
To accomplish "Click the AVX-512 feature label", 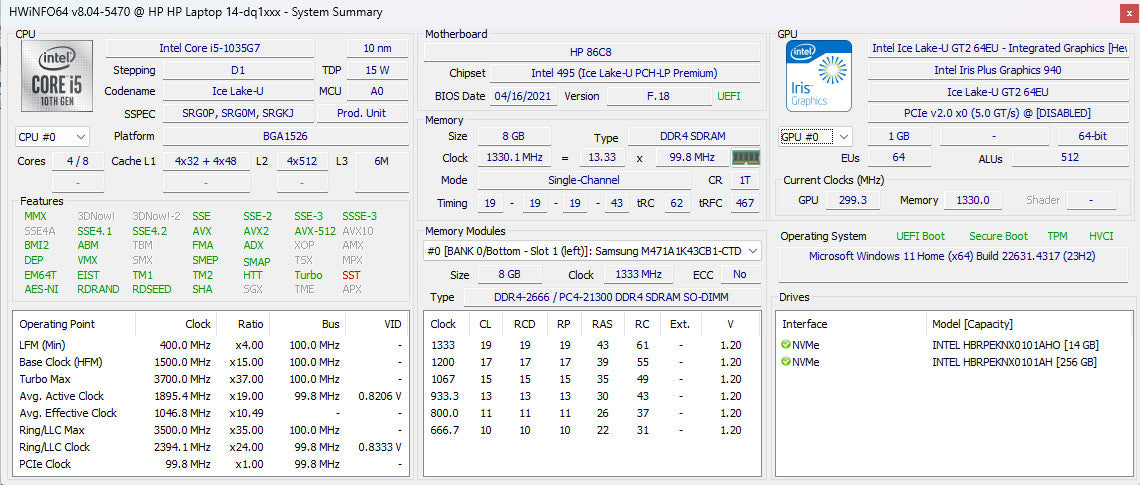I will pos(315,231).
